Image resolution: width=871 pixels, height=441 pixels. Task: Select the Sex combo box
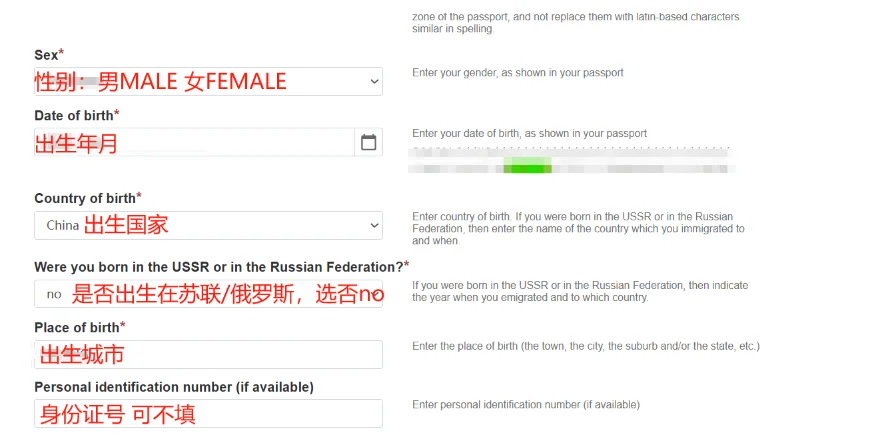[x=208, y=82]
